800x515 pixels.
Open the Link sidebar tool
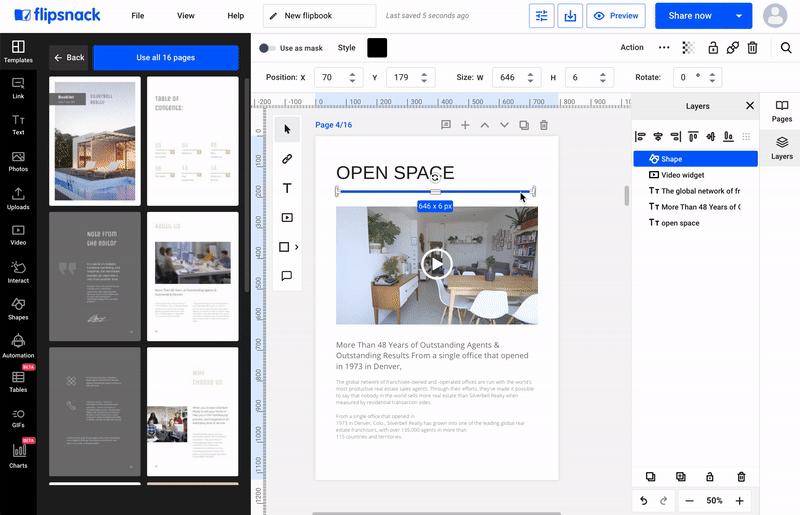click(x=18, y=88)
